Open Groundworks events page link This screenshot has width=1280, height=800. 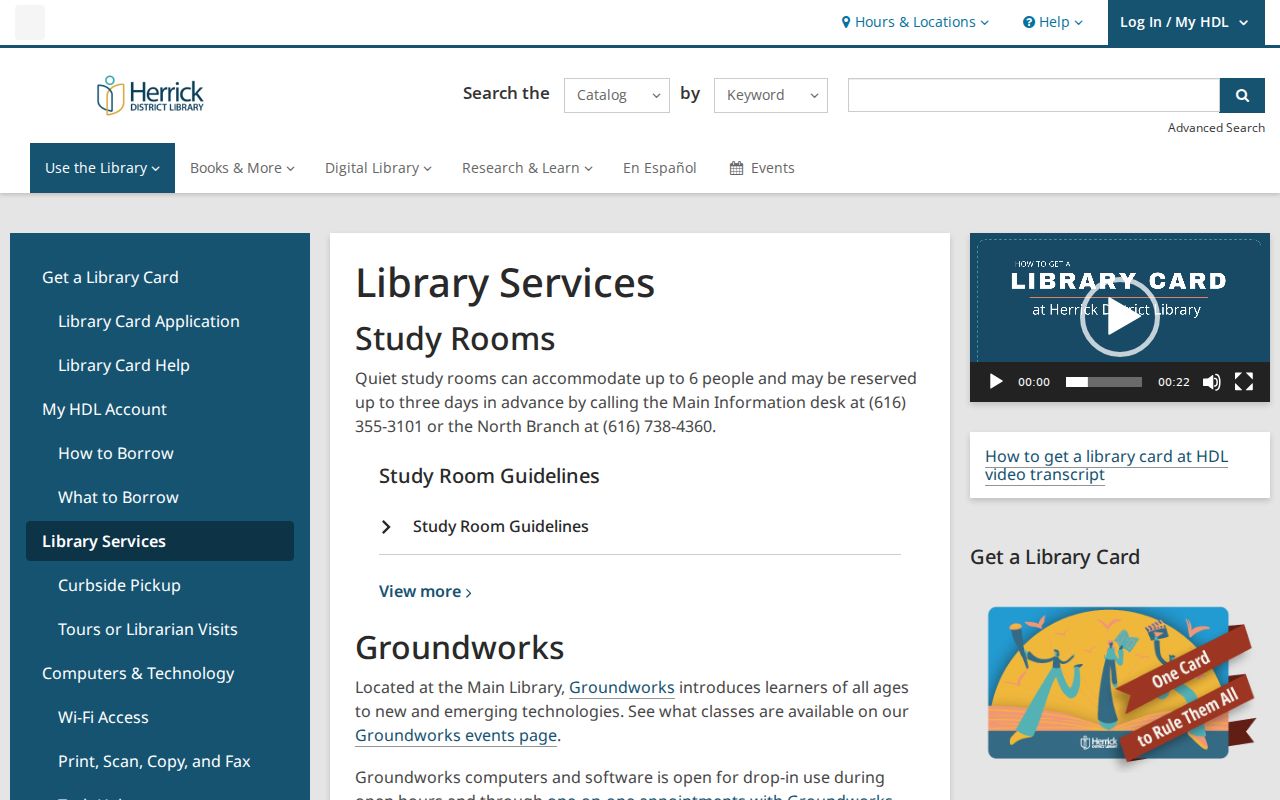[456, 736]
